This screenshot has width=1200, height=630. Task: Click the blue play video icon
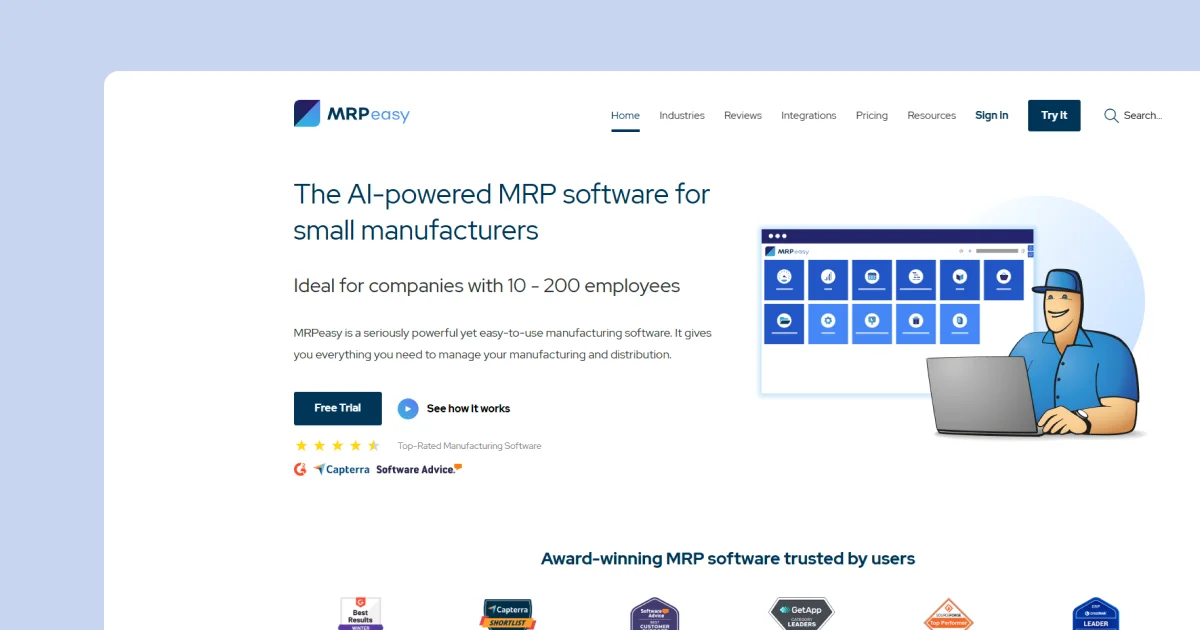pos(408,408)
